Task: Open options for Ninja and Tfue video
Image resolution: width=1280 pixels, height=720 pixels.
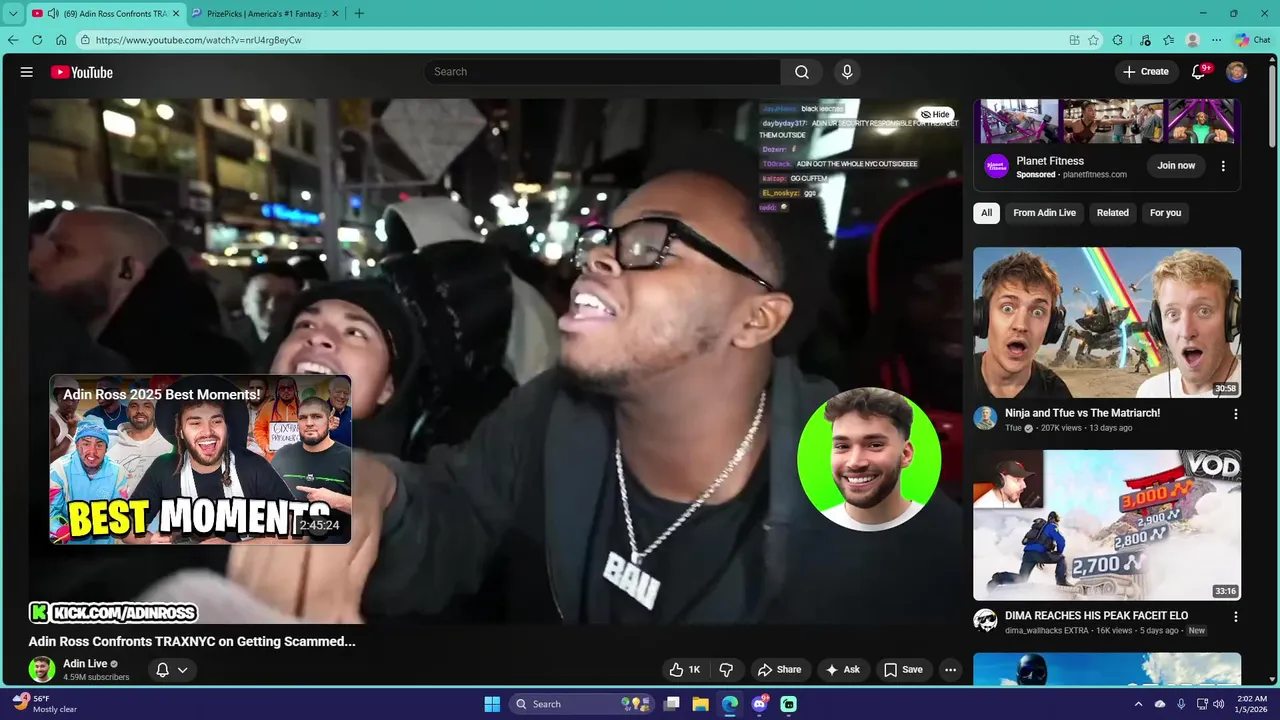Action: (1235, 414)
